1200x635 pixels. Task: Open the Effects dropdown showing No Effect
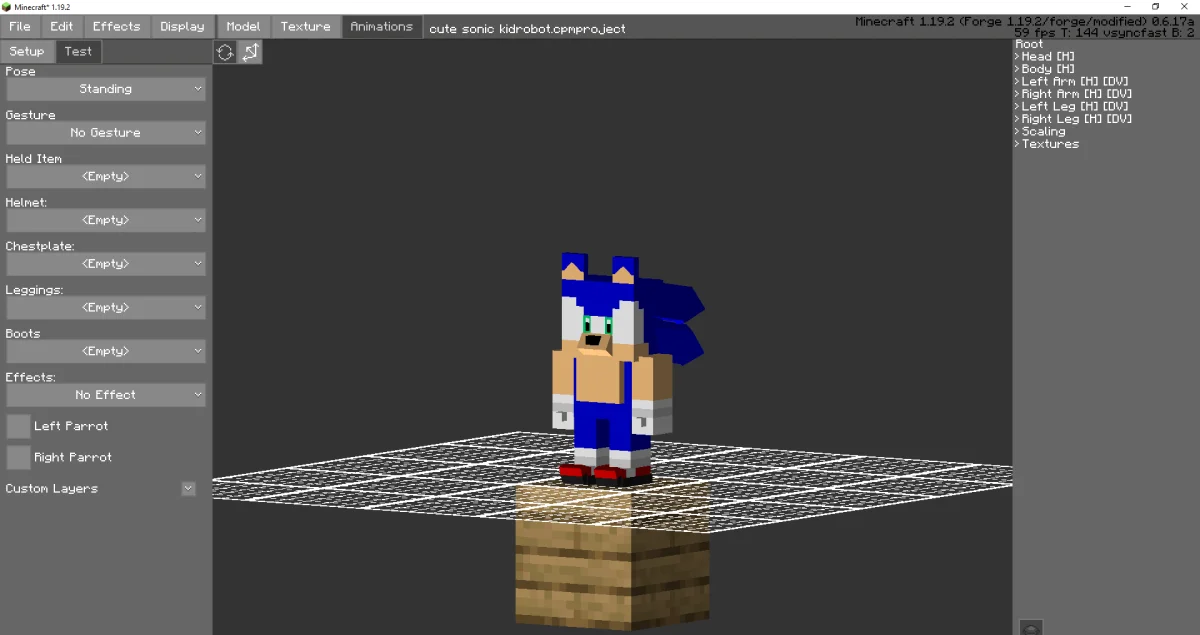[106, 395]
